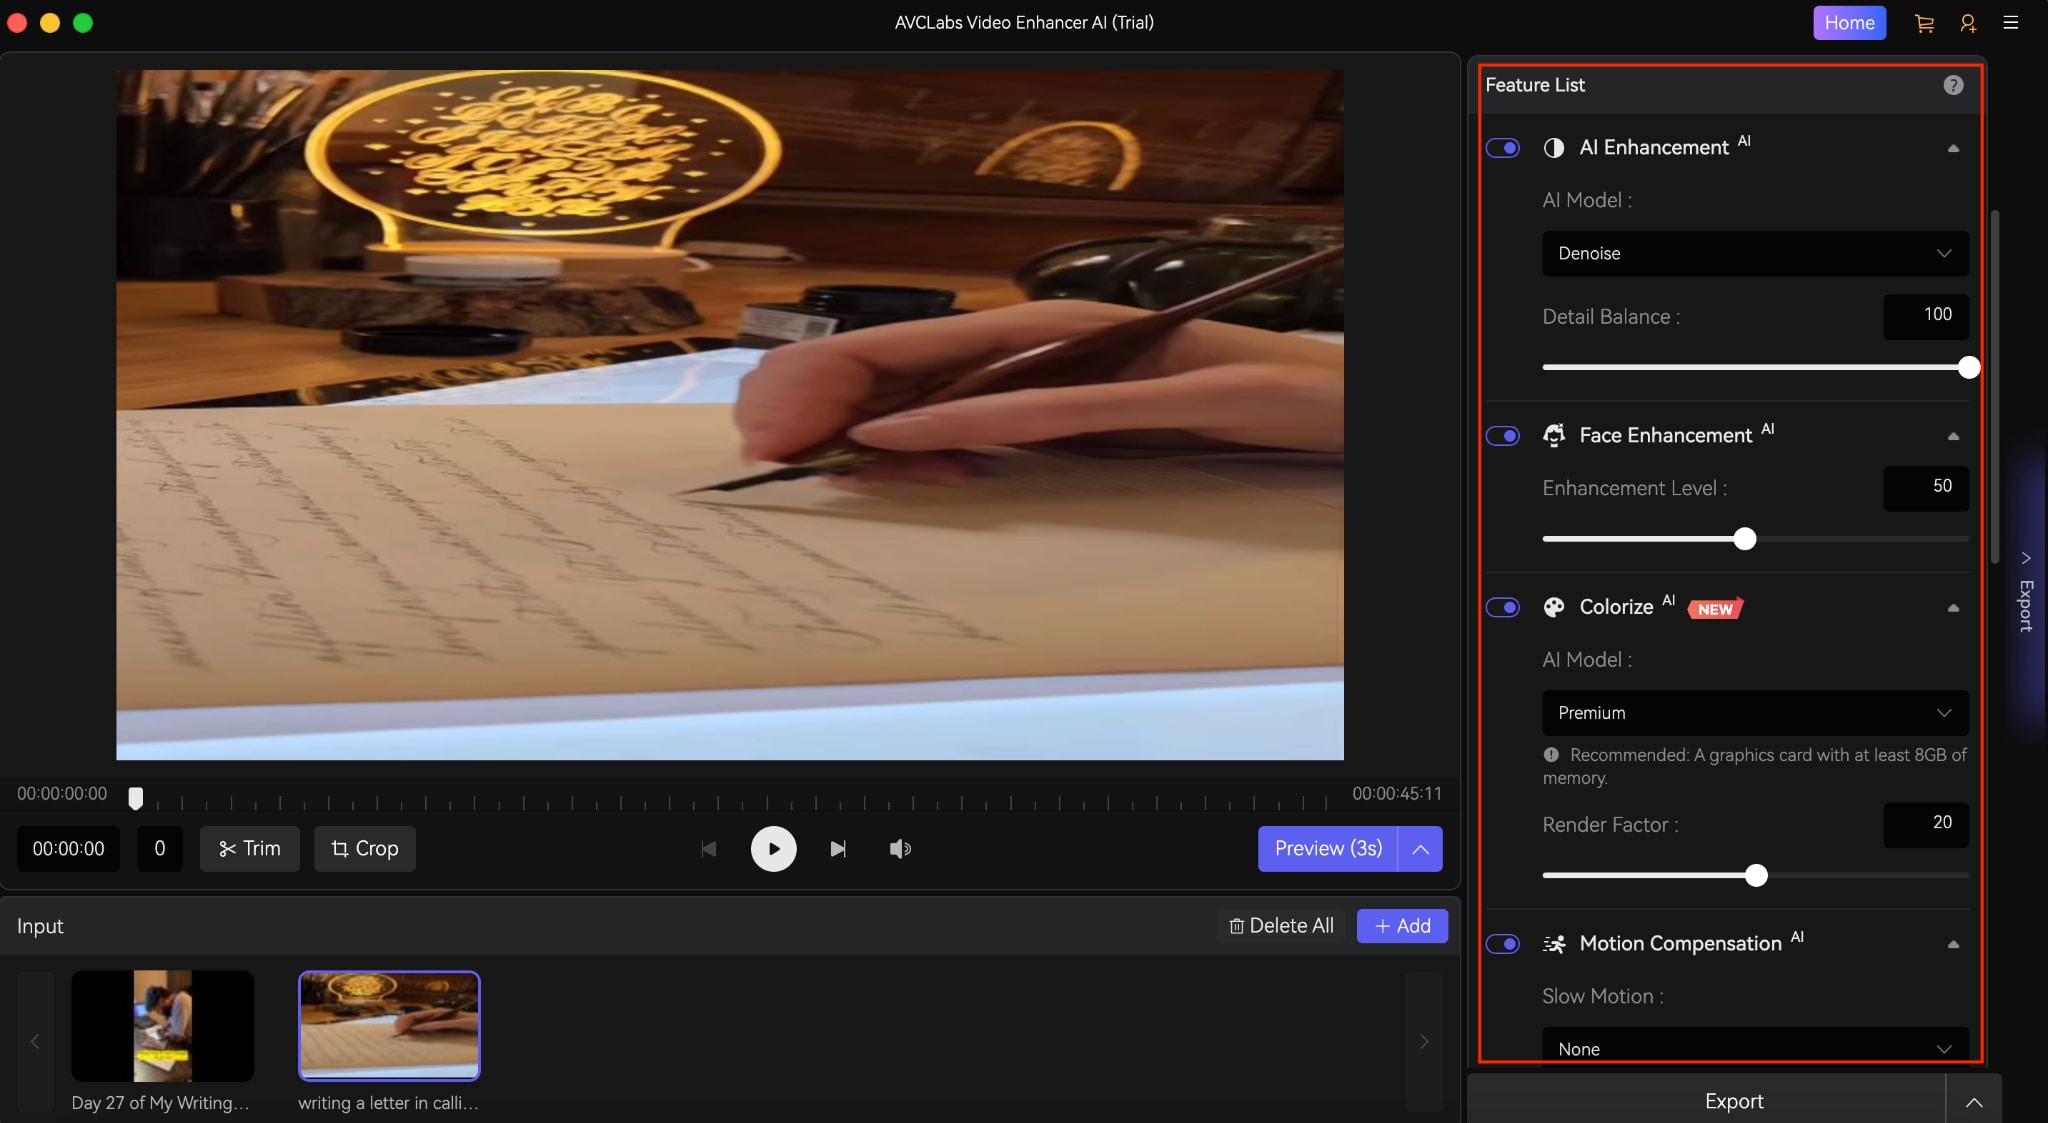Image resolution: width=2048 pixels, height=1123 pixels.
Task: Select the Trim tool
Action: pos(250,848)
